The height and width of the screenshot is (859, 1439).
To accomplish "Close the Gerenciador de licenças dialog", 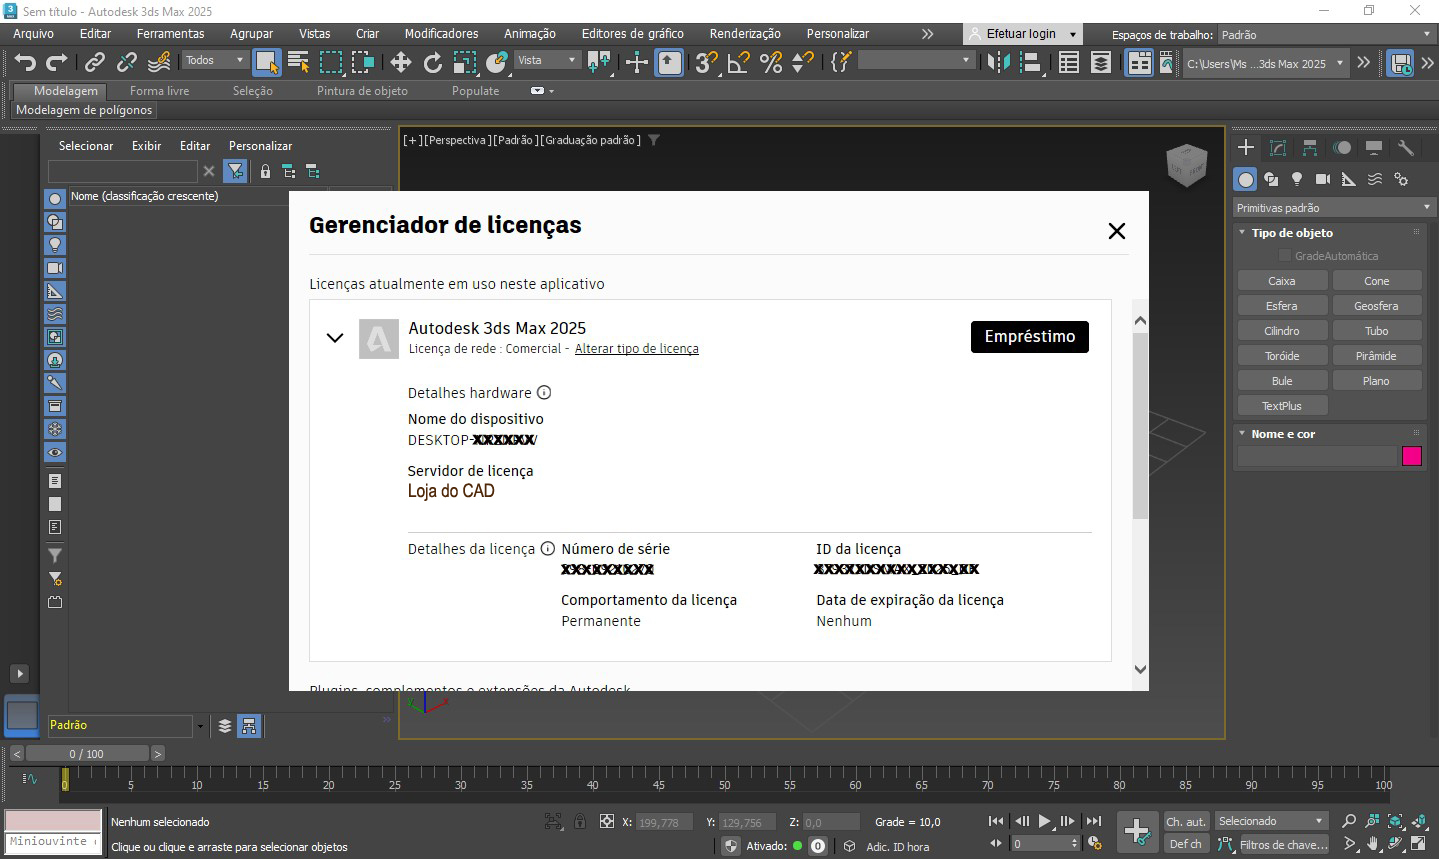I will tap(1117, 231).
